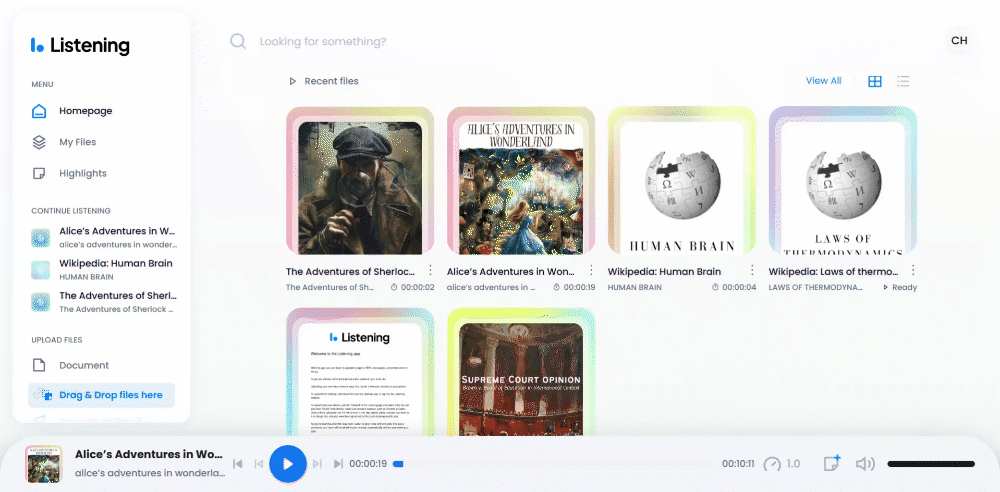
Task: Click the Listening logo in the sidebar
Action: pyautogui.click(x=80, y=45)
